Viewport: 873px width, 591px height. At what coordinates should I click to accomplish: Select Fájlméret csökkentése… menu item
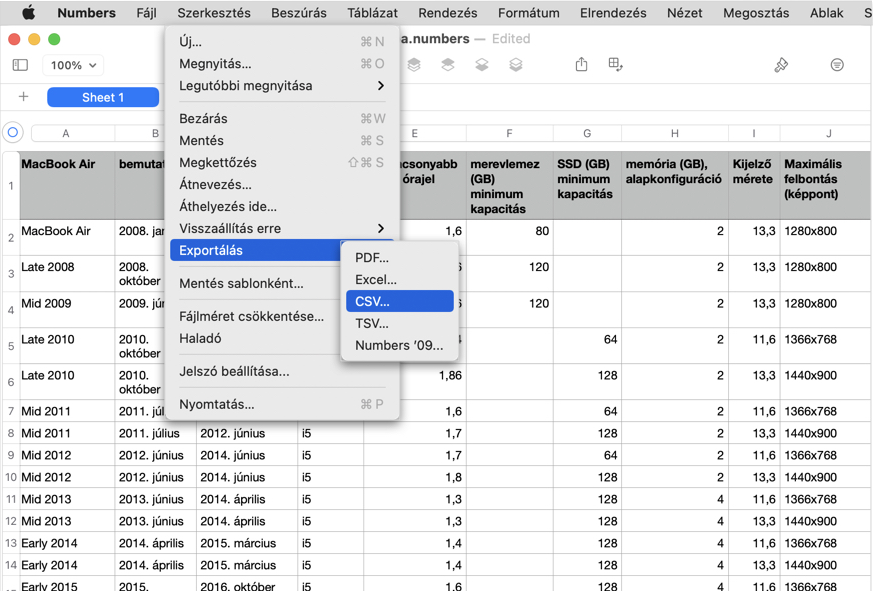256,316
